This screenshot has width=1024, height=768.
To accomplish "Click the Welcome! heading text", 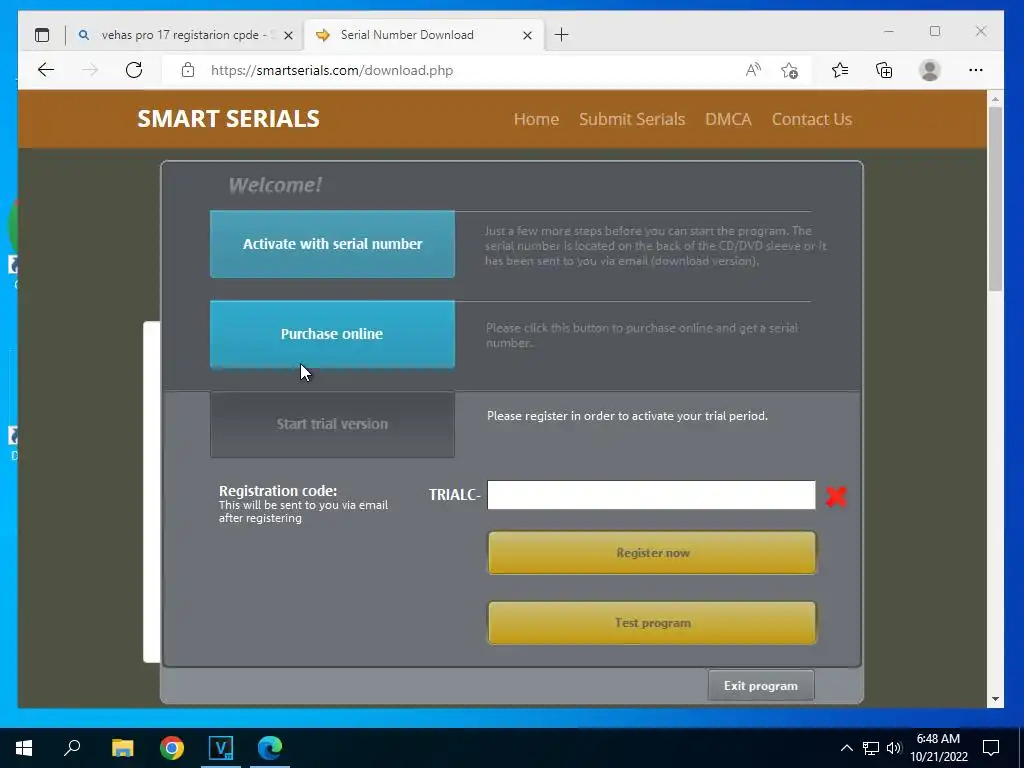I will point(275,185).
